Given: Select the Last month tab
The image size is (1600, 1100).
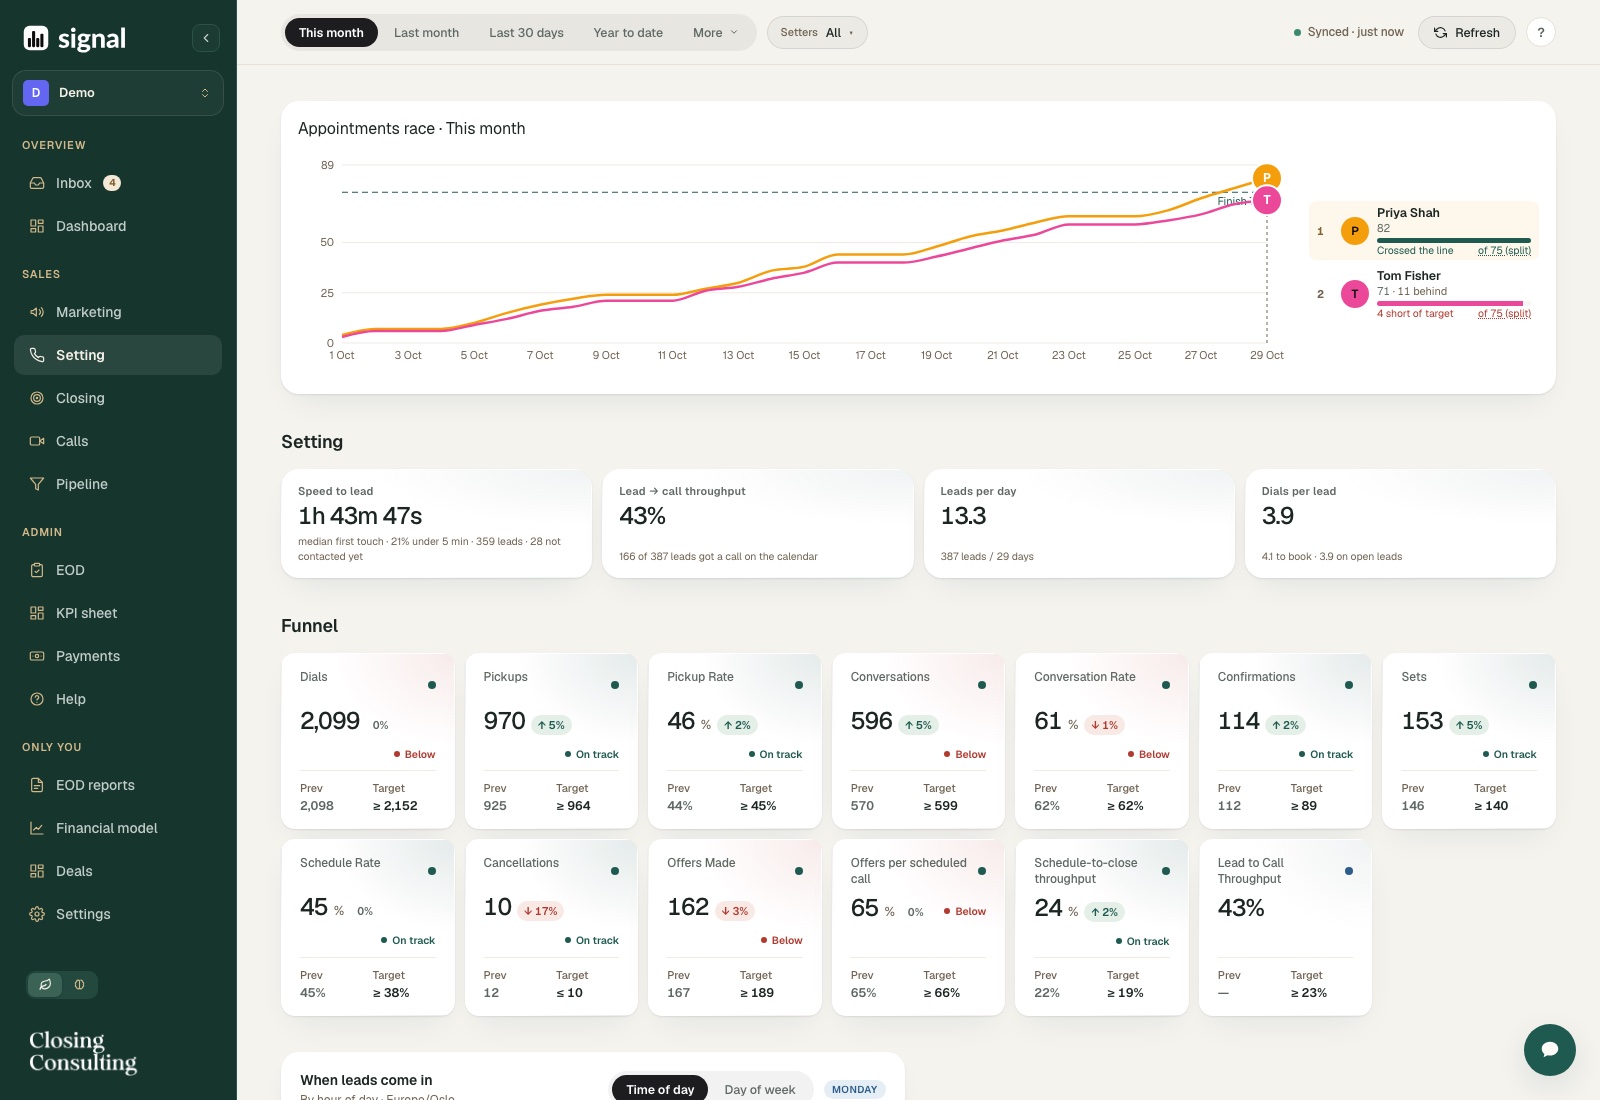Looking at the screenshot, I should coord(426,33).
